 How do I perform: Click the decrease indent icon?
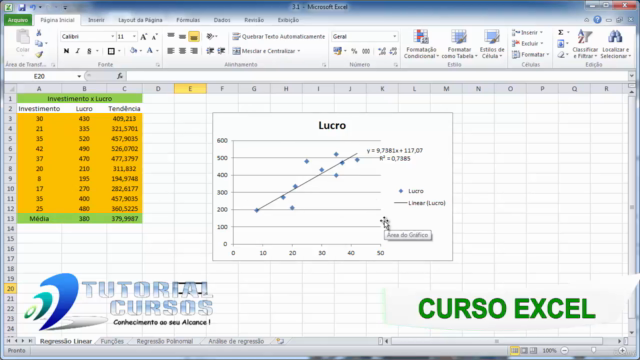tap(210, 51)
